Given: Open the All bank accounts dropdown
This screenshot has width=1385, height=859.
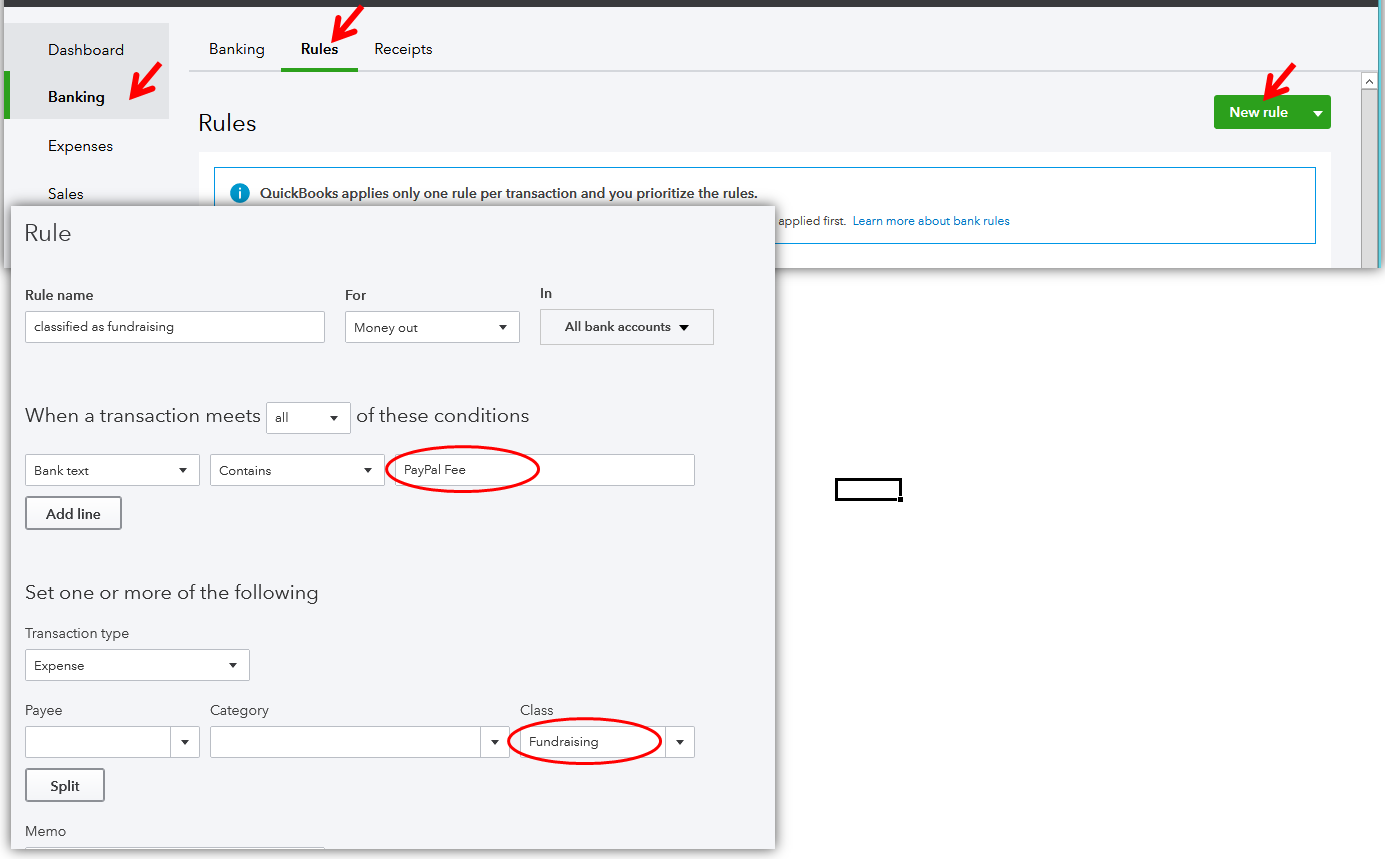Looking at the screenshot, I should point(627,327).
